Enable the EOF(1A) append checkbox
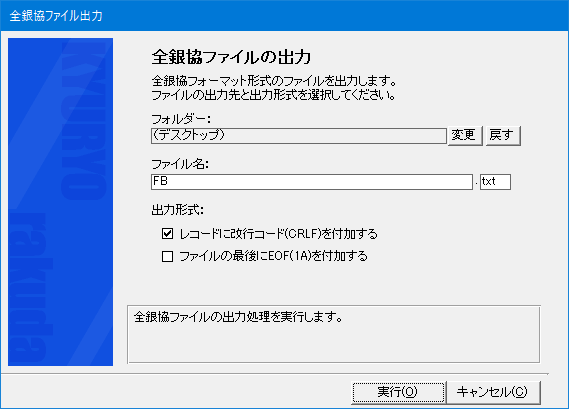 click(x=167, y=257)
